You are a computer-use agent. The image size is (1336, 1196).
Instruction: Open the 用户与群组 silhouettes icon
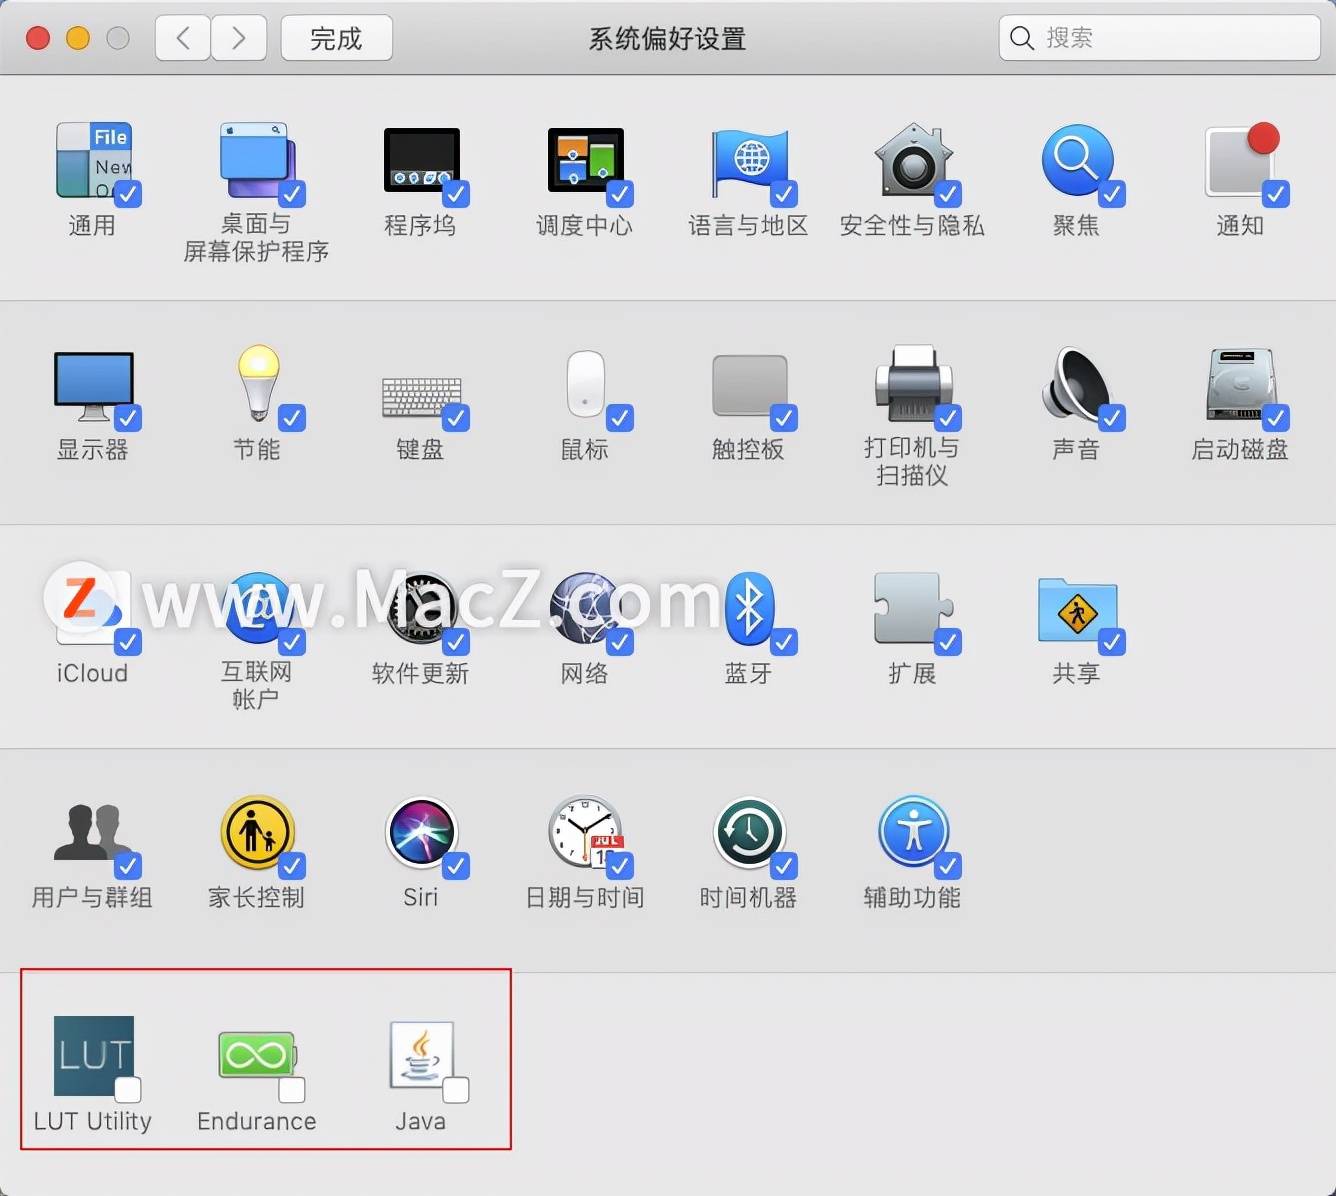coord(92,832)
